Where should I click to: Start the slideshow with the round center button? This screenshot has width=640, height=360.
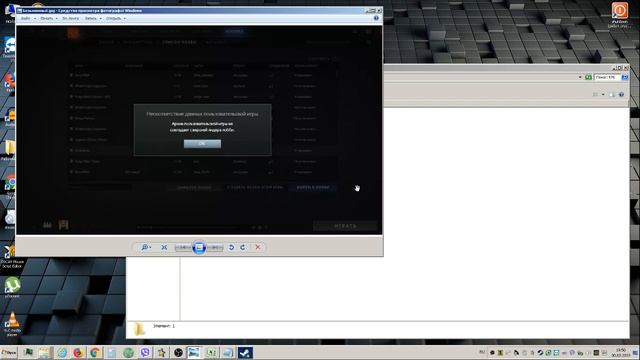199,247
